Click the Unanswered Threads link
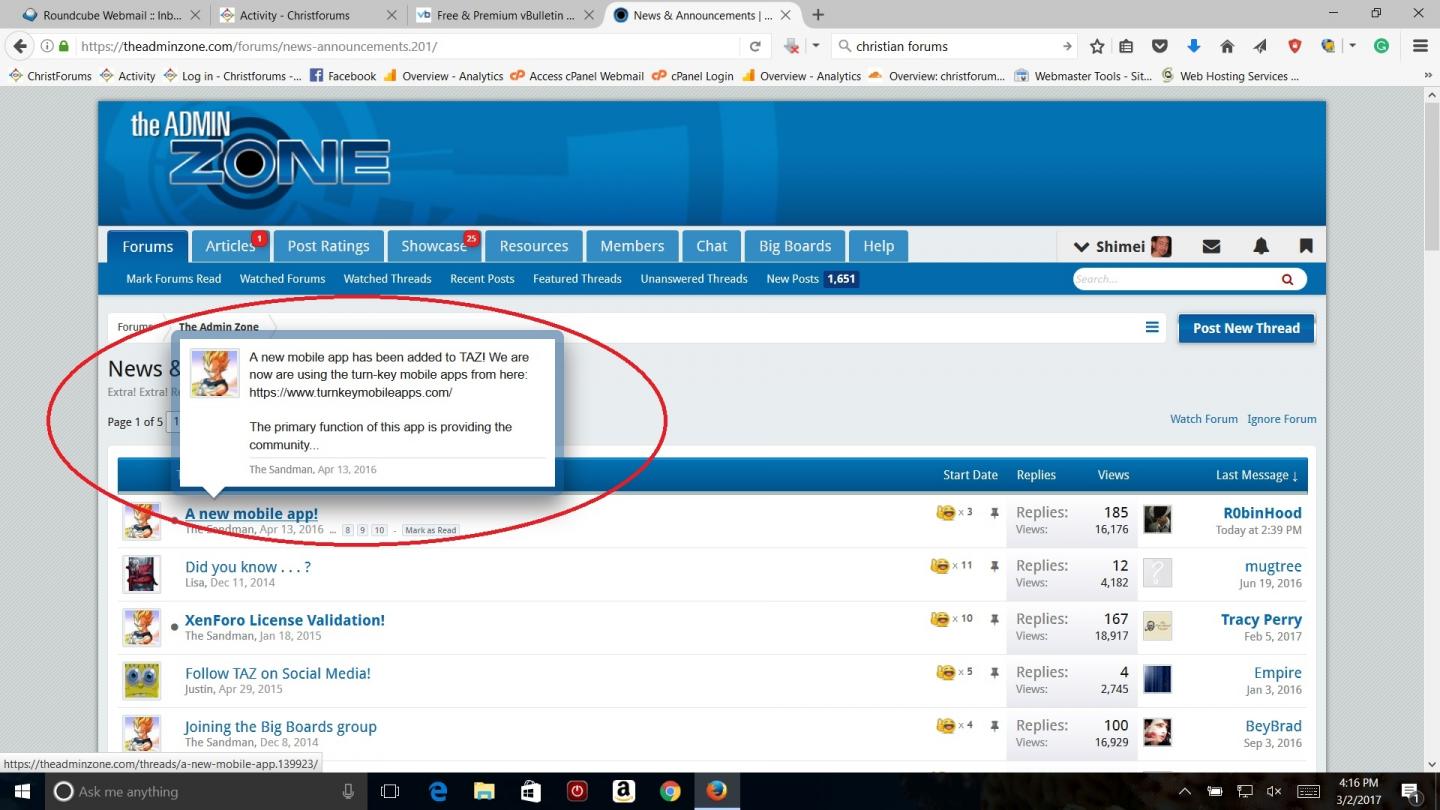The width and height of the screenshot is (1440, 810). [x=694, y=279]
